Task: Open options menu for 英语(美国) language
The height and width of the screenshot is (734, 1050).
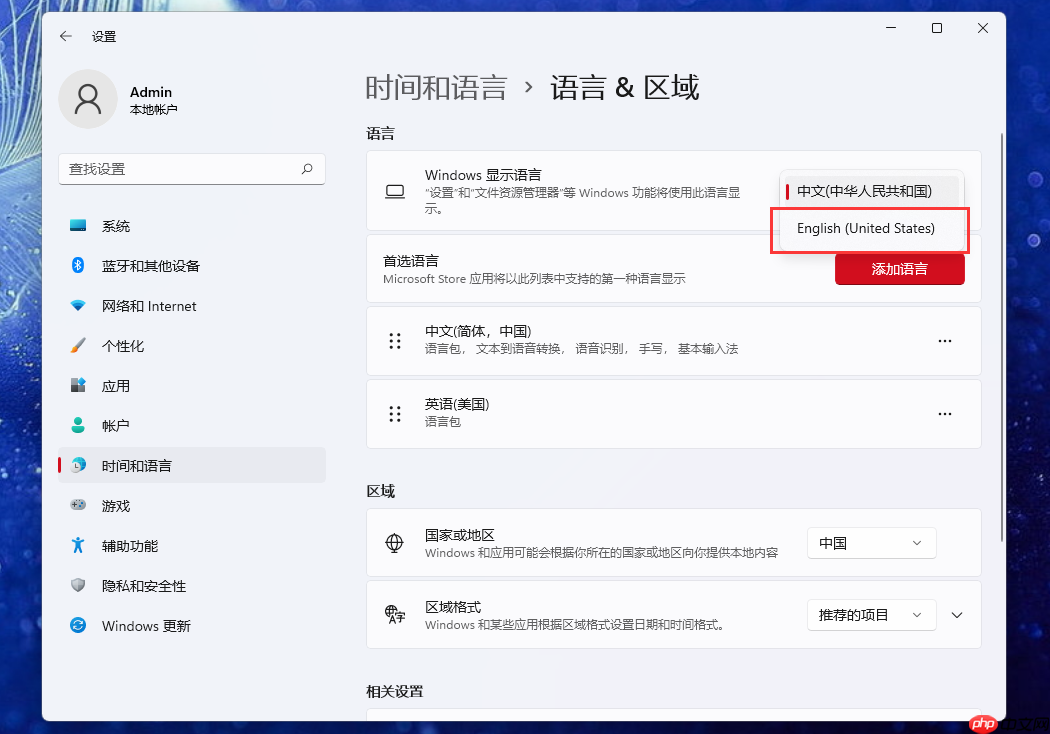Action: [944, 413]
